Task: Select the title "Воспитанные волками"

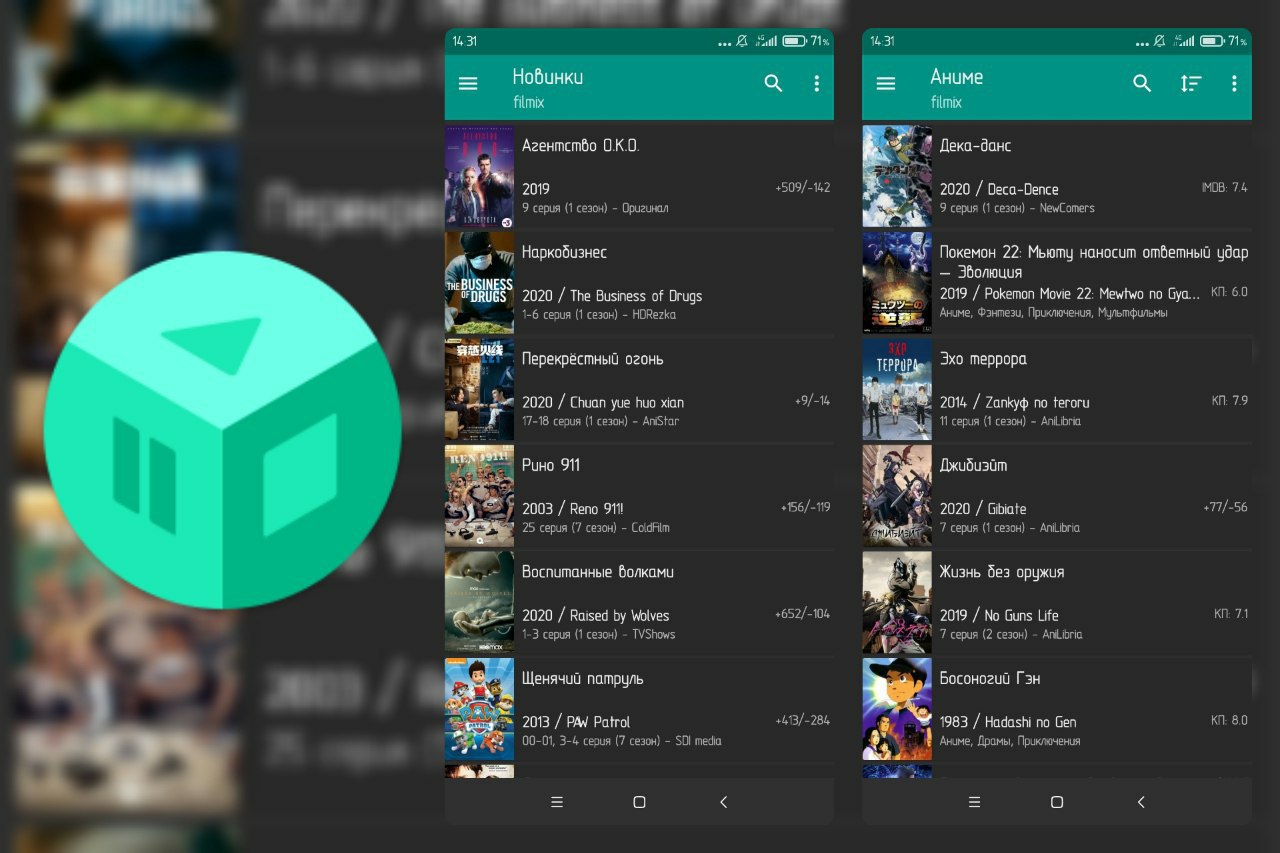Action: 598,572
